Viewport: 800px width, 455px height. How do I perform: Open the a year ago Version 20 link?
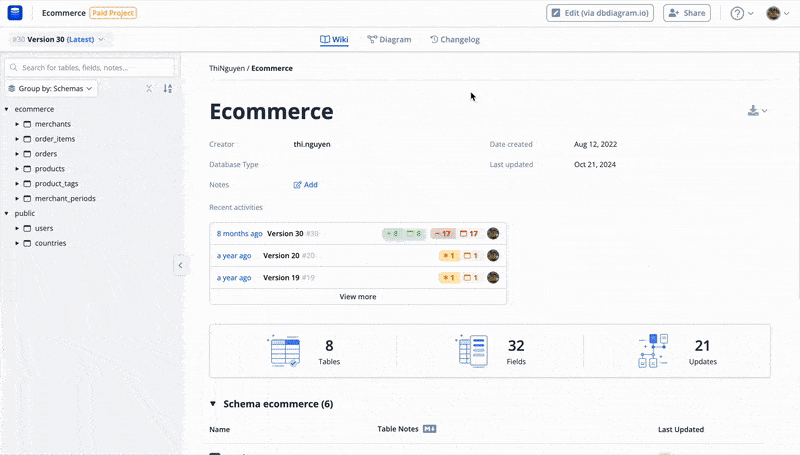(x=234, y=256)
